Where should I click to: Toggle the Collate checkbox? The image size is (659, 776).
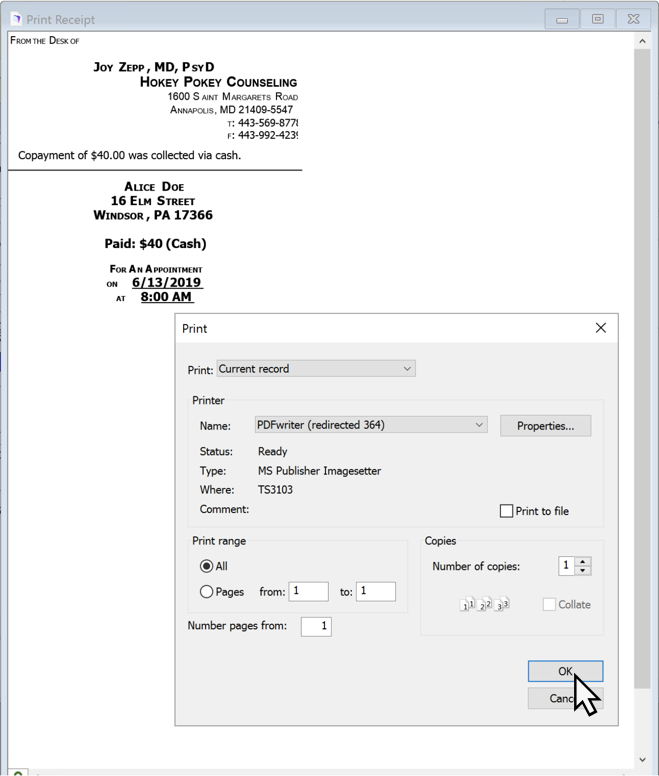[549, 604]
